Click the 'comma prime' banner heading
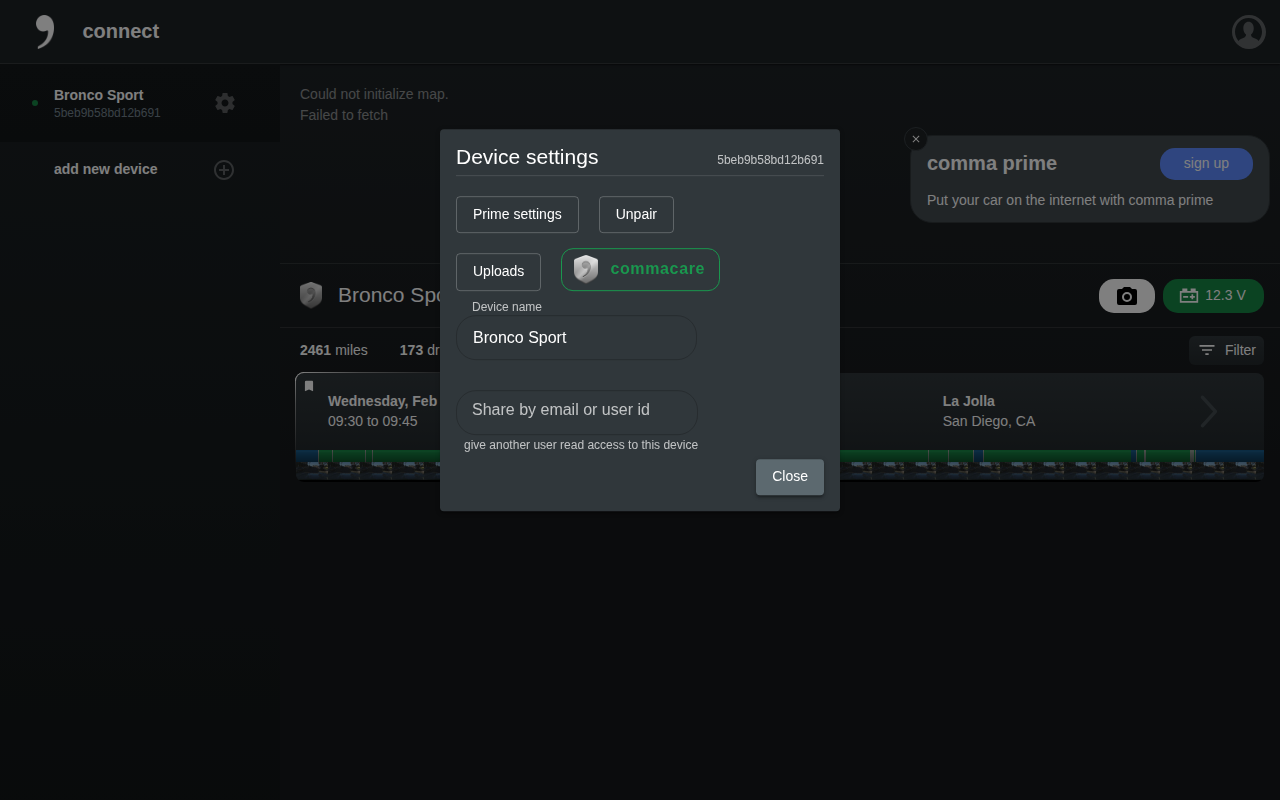The height and width of the screenshot is (800, 1280). 992,163
